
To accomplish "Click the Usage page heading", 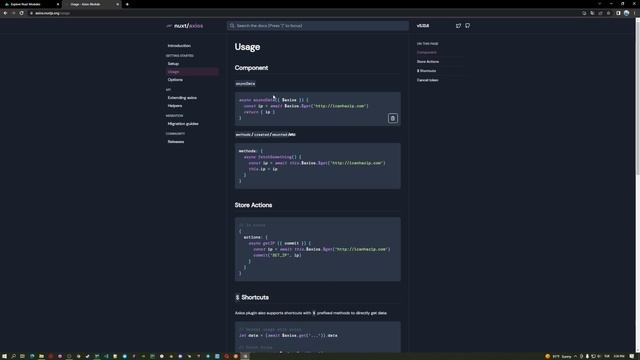I will coord(247,47).
